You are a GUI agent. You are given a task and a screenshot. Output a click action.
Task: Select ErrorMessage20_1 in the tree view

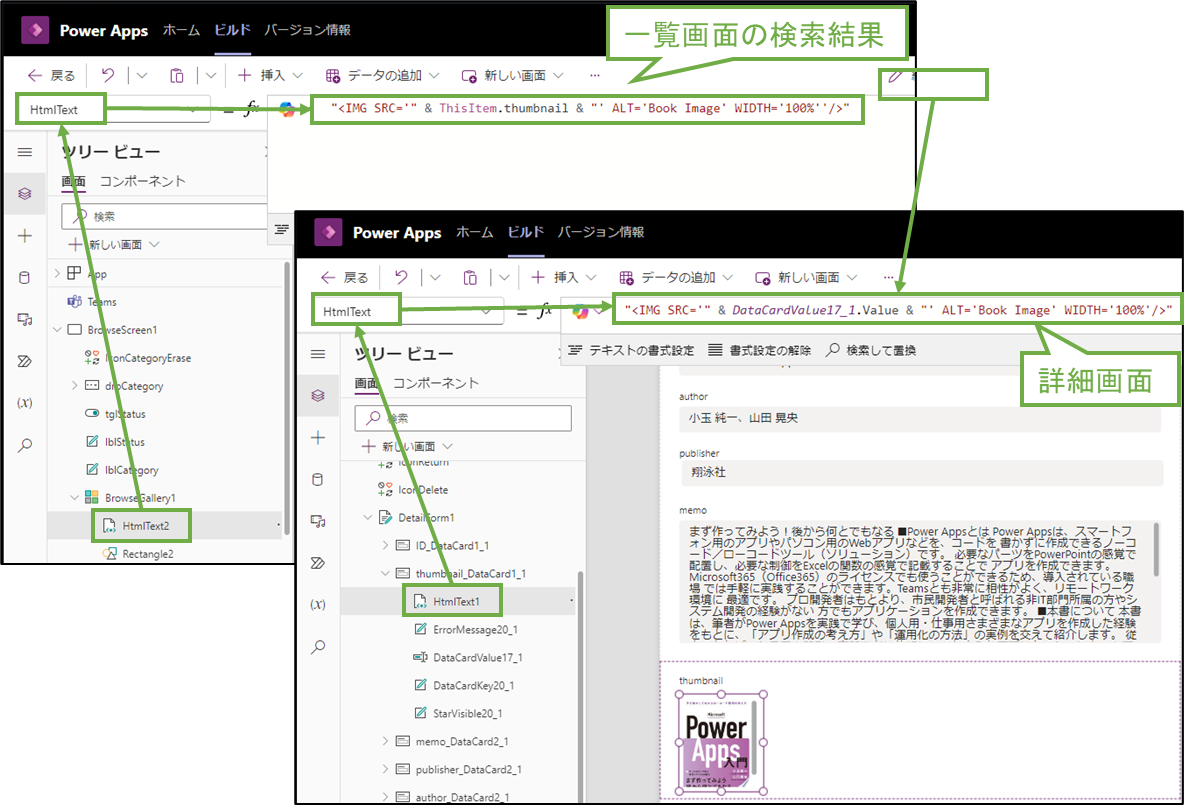[476, 630]
